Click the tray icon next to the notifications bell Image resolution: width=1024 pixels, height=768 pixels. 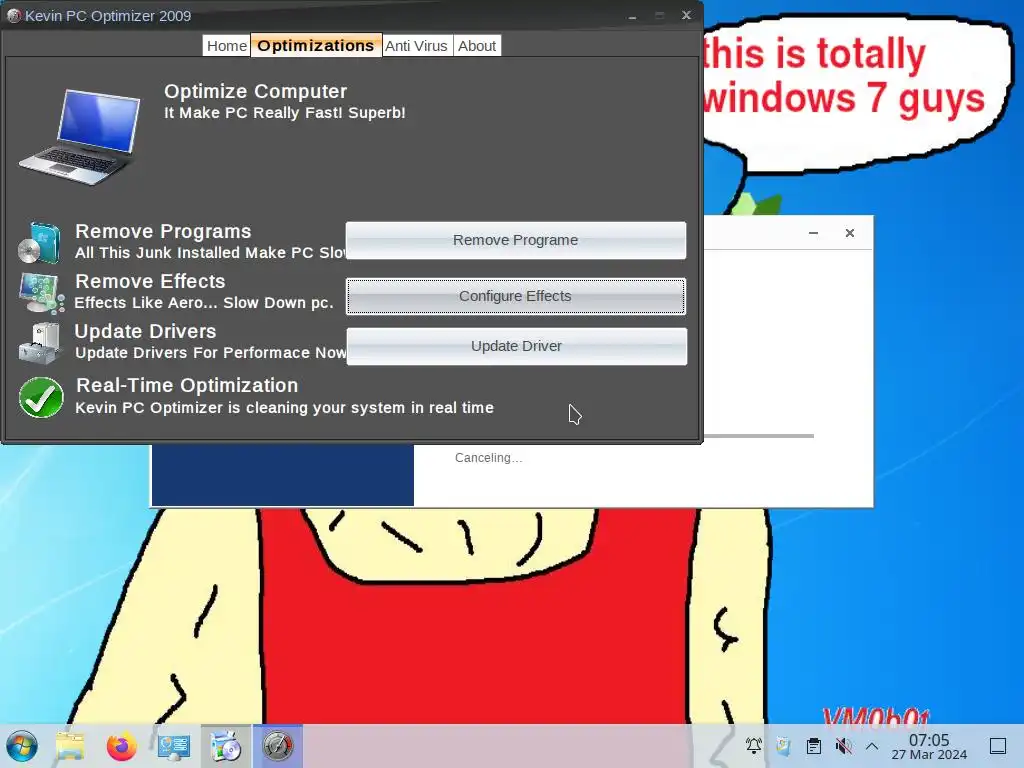[783, 746]
